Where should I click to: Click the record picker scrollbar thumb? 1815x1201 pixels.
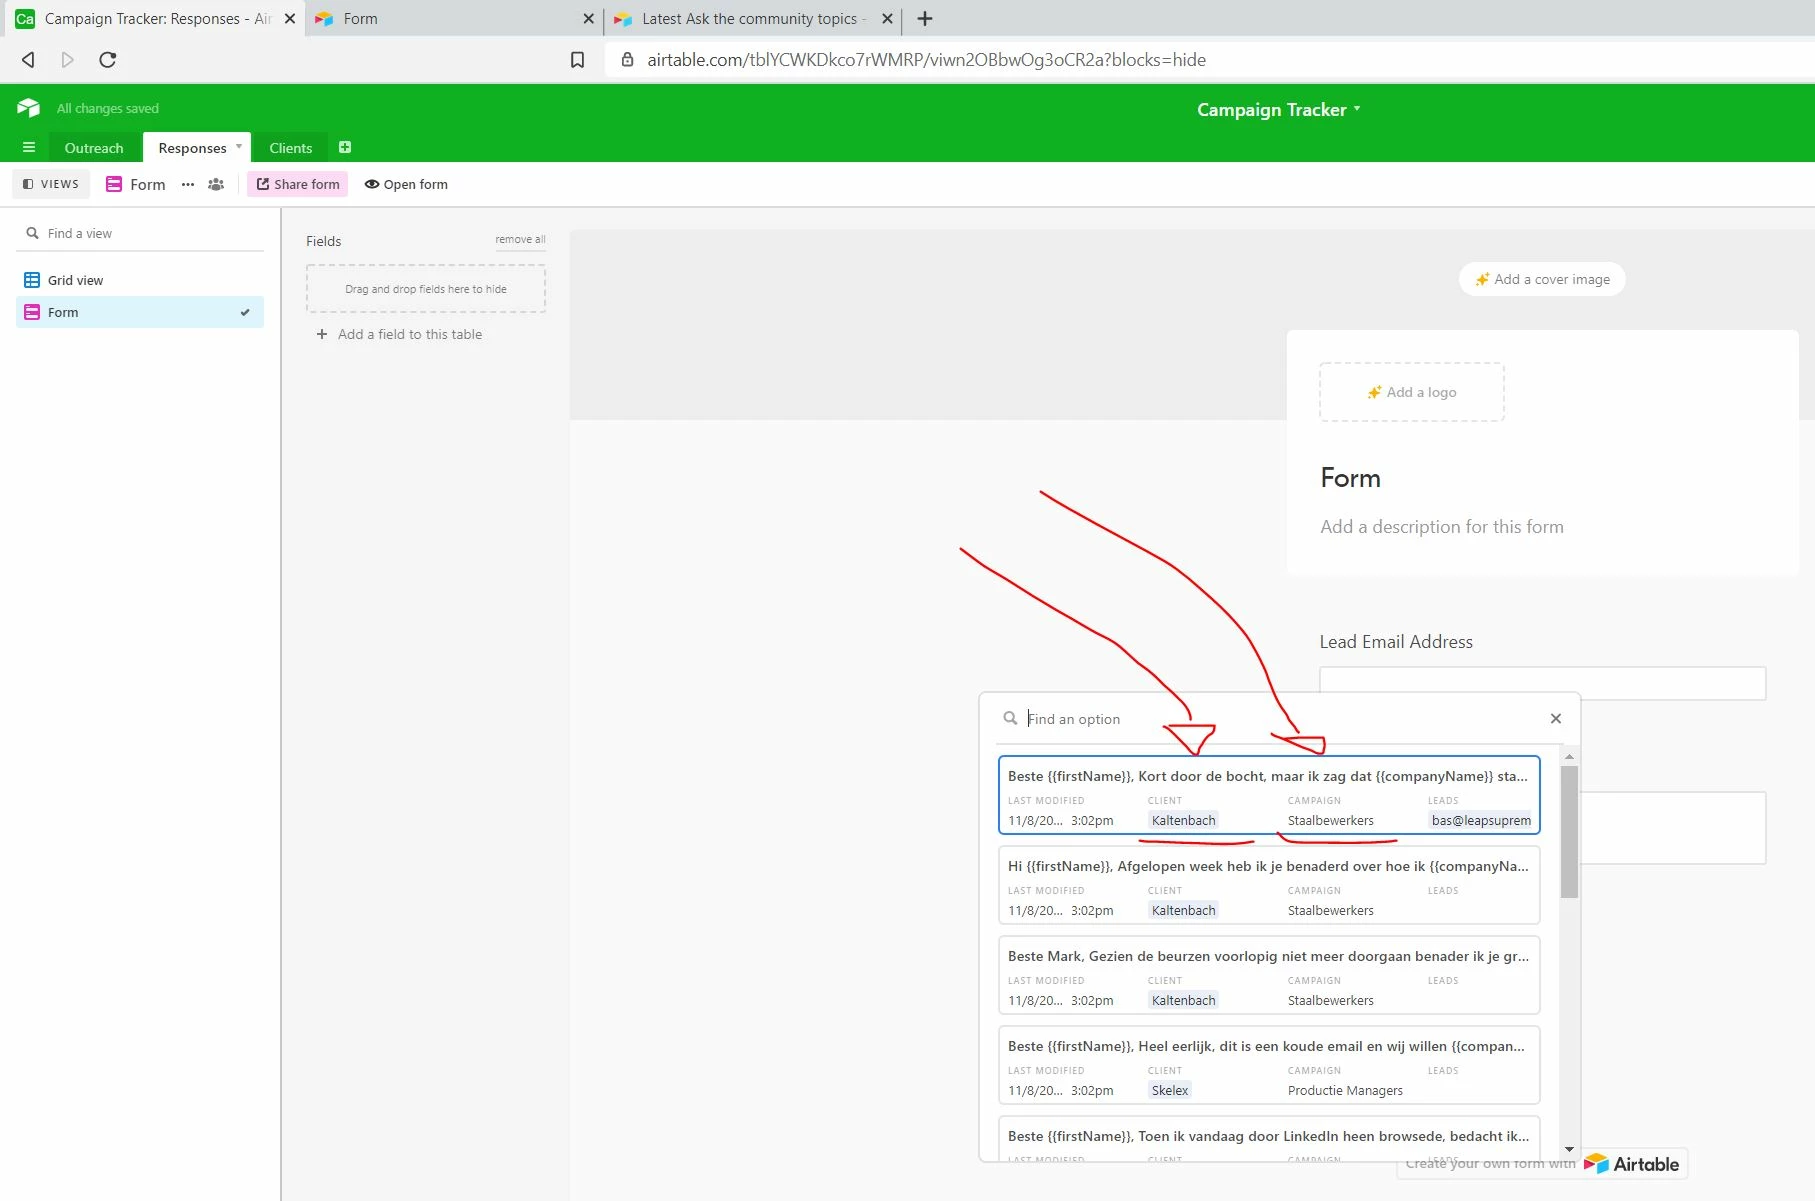click(1569, 832)
